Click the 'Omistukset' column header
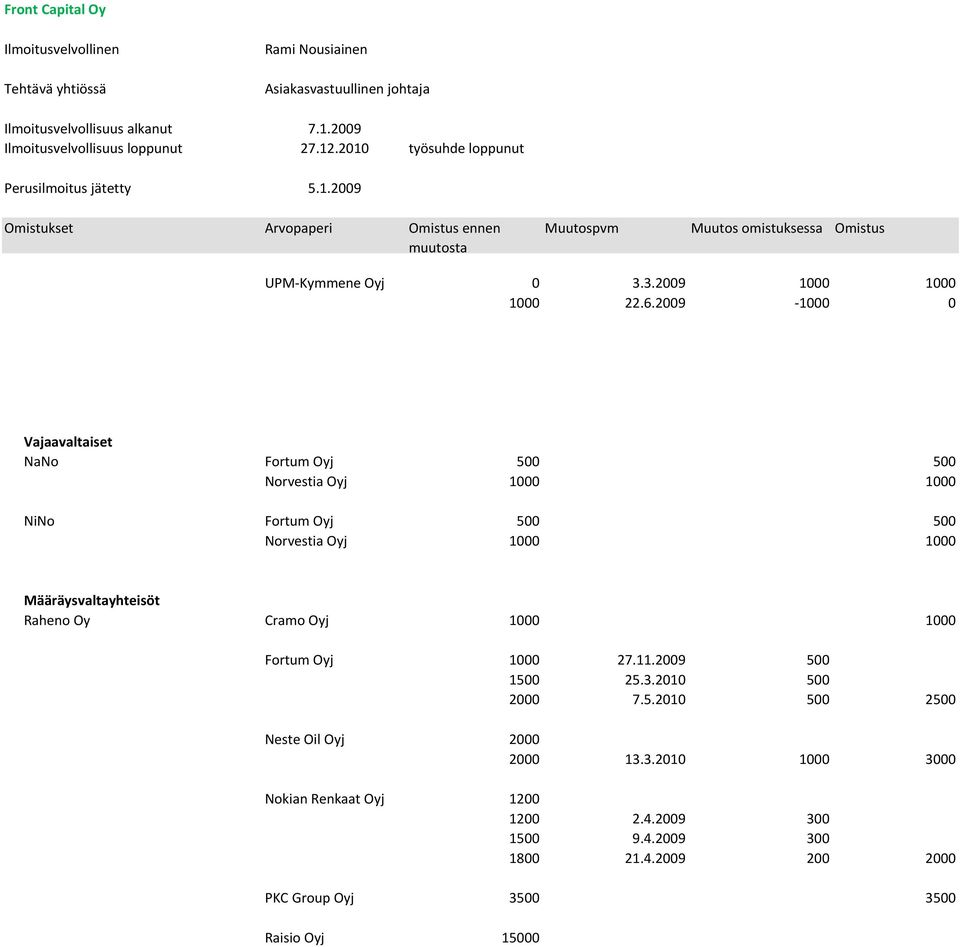The image size is (960, 947). point(39,228)
